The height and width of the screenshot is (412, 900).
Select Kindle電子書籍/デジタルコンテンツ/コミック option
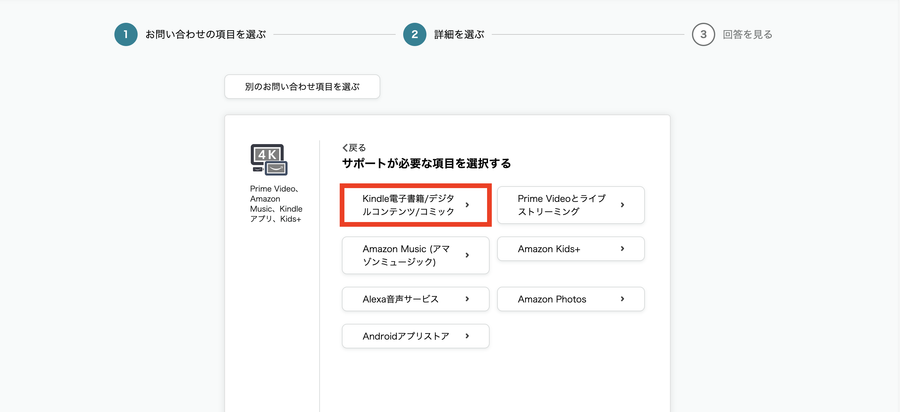point(416,205)
